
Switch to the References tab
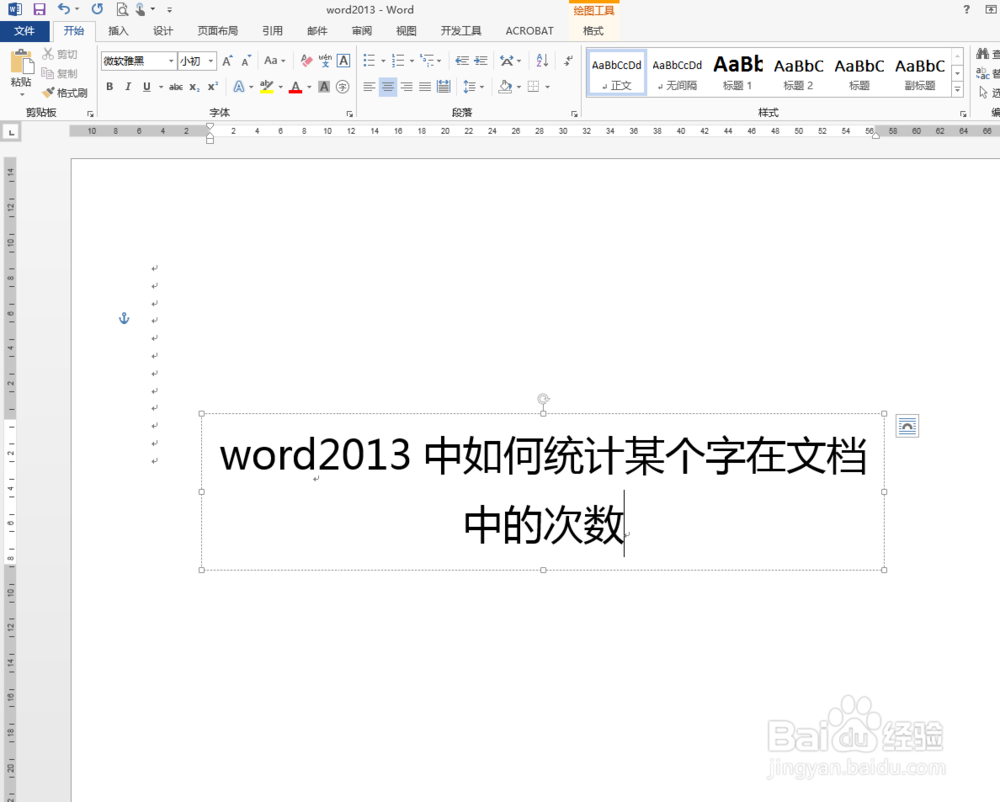[272, 31]
